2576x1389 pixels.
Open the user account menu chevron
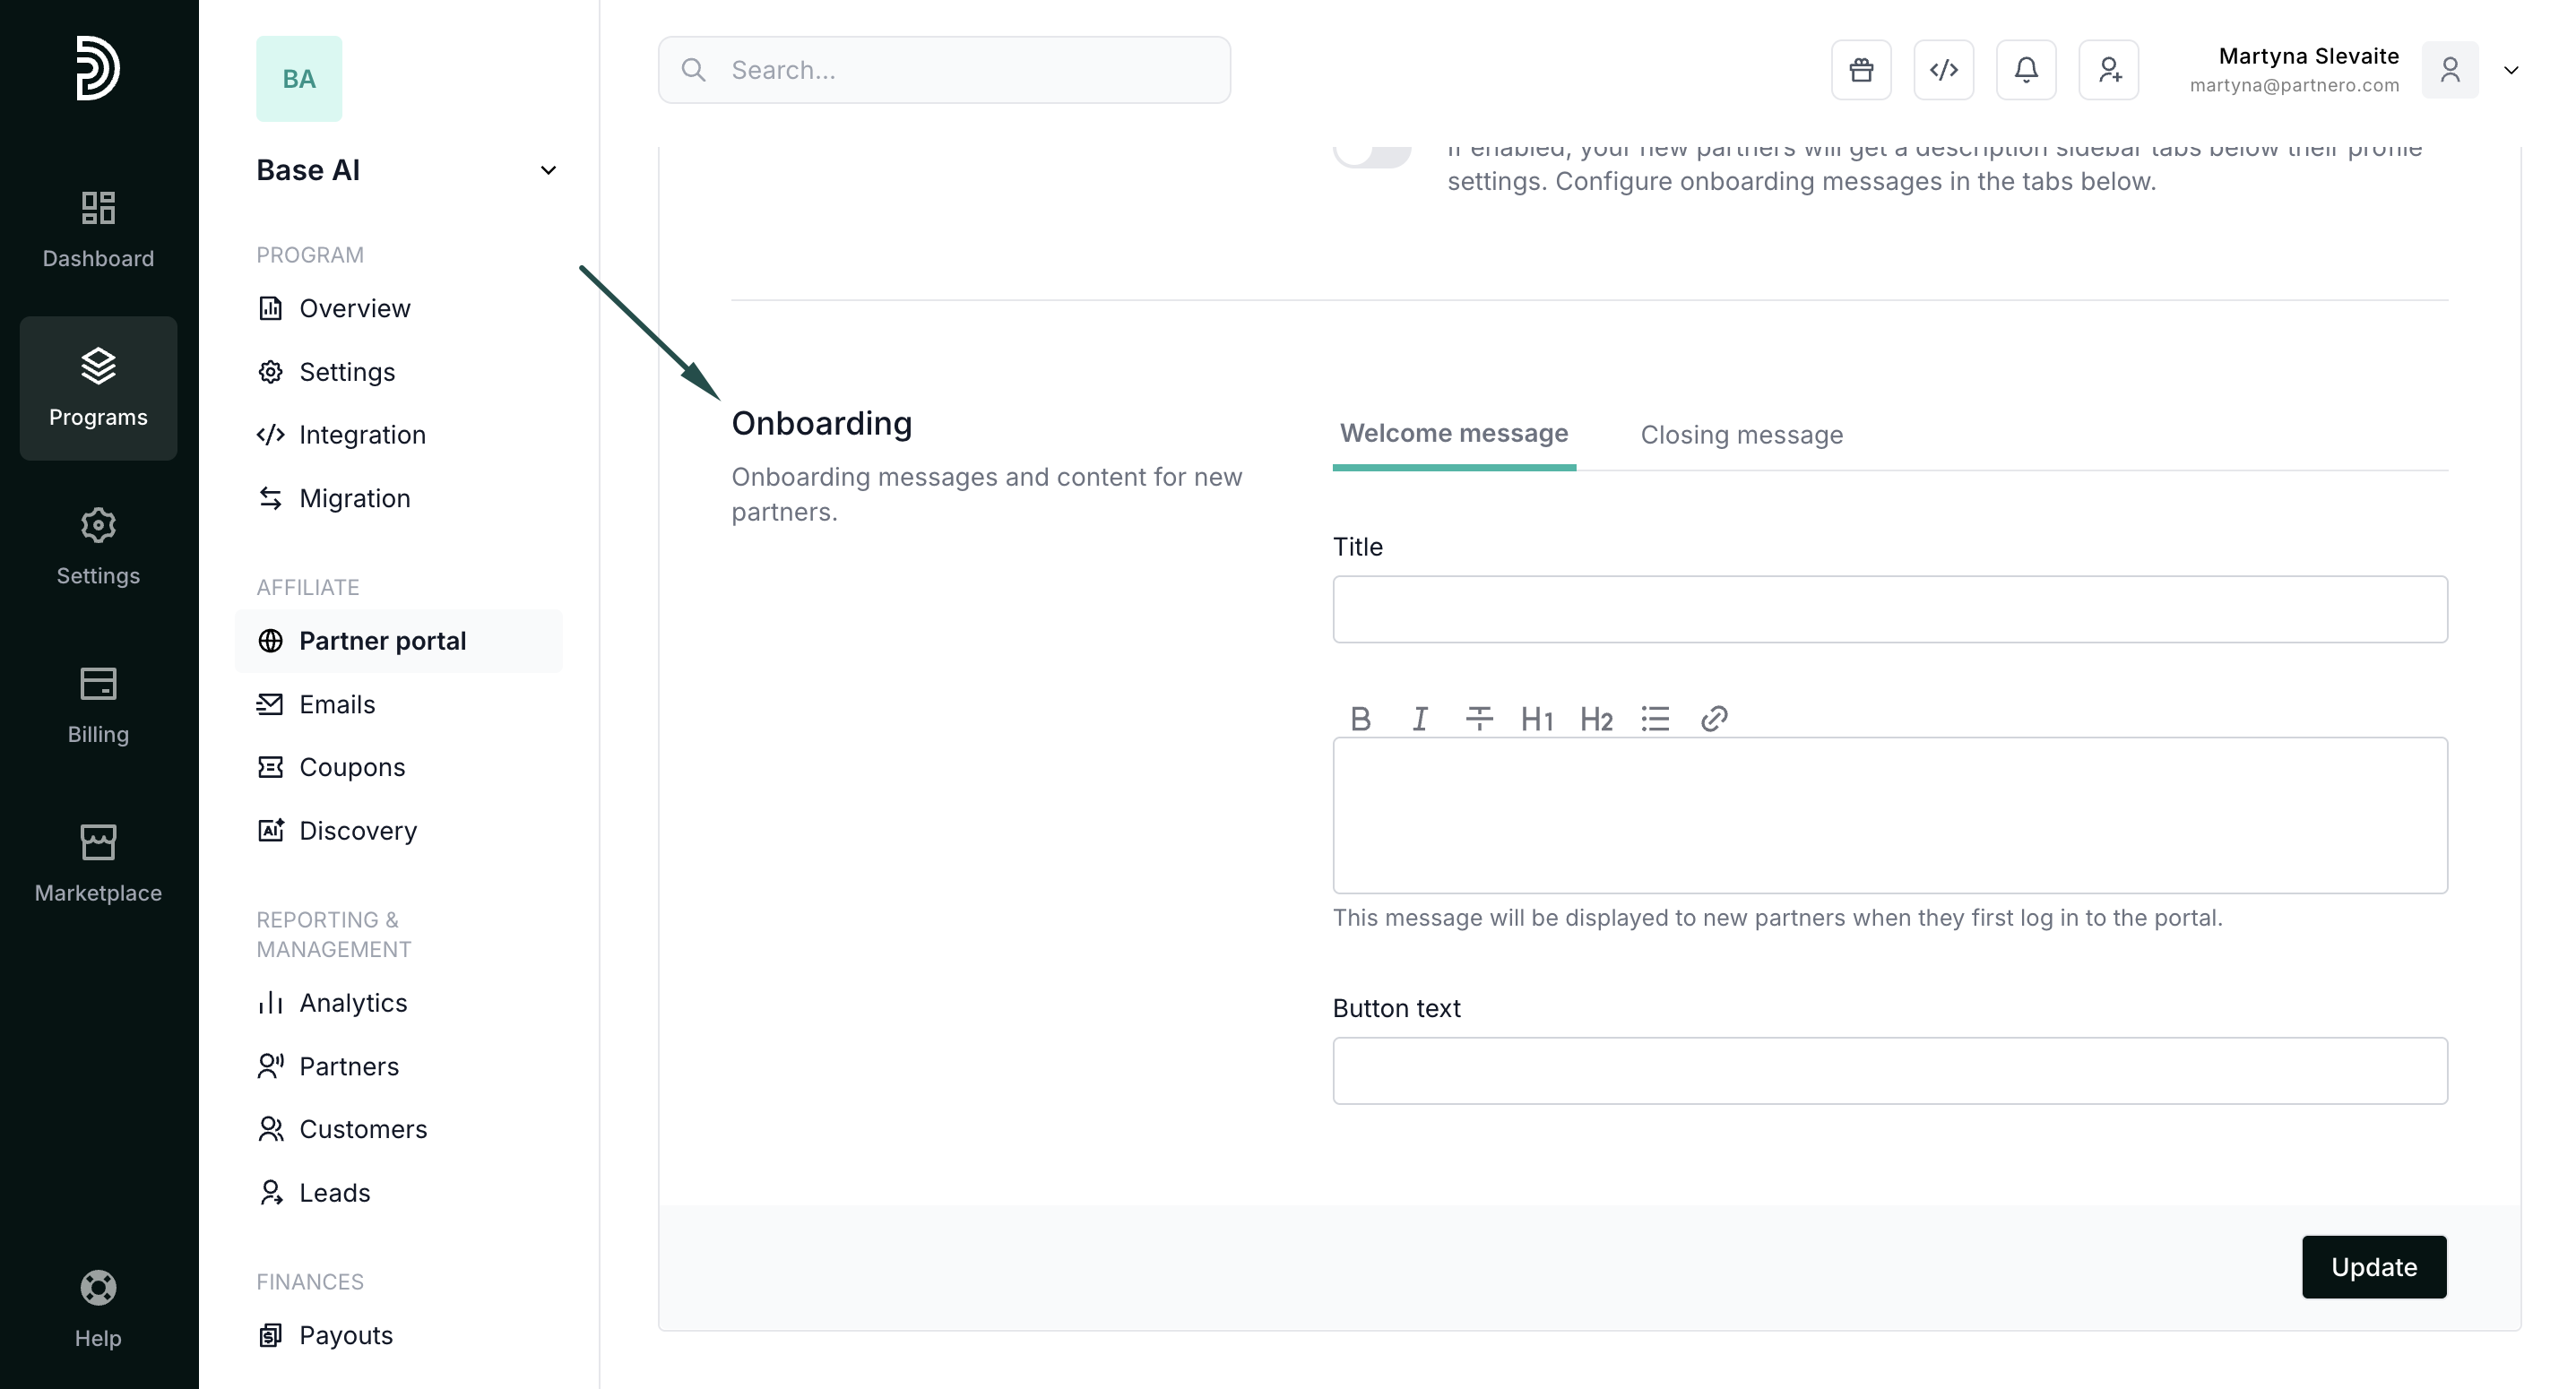[x=2511, y=70]
